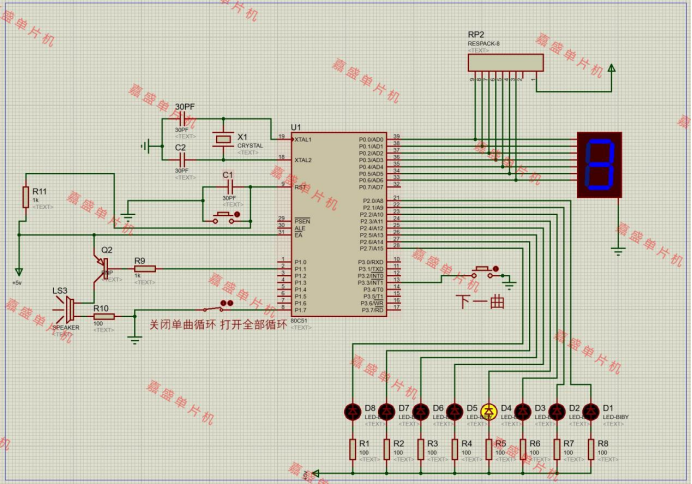Select LED D1
This screenshot has height=484, width=692.
(591, 412)
